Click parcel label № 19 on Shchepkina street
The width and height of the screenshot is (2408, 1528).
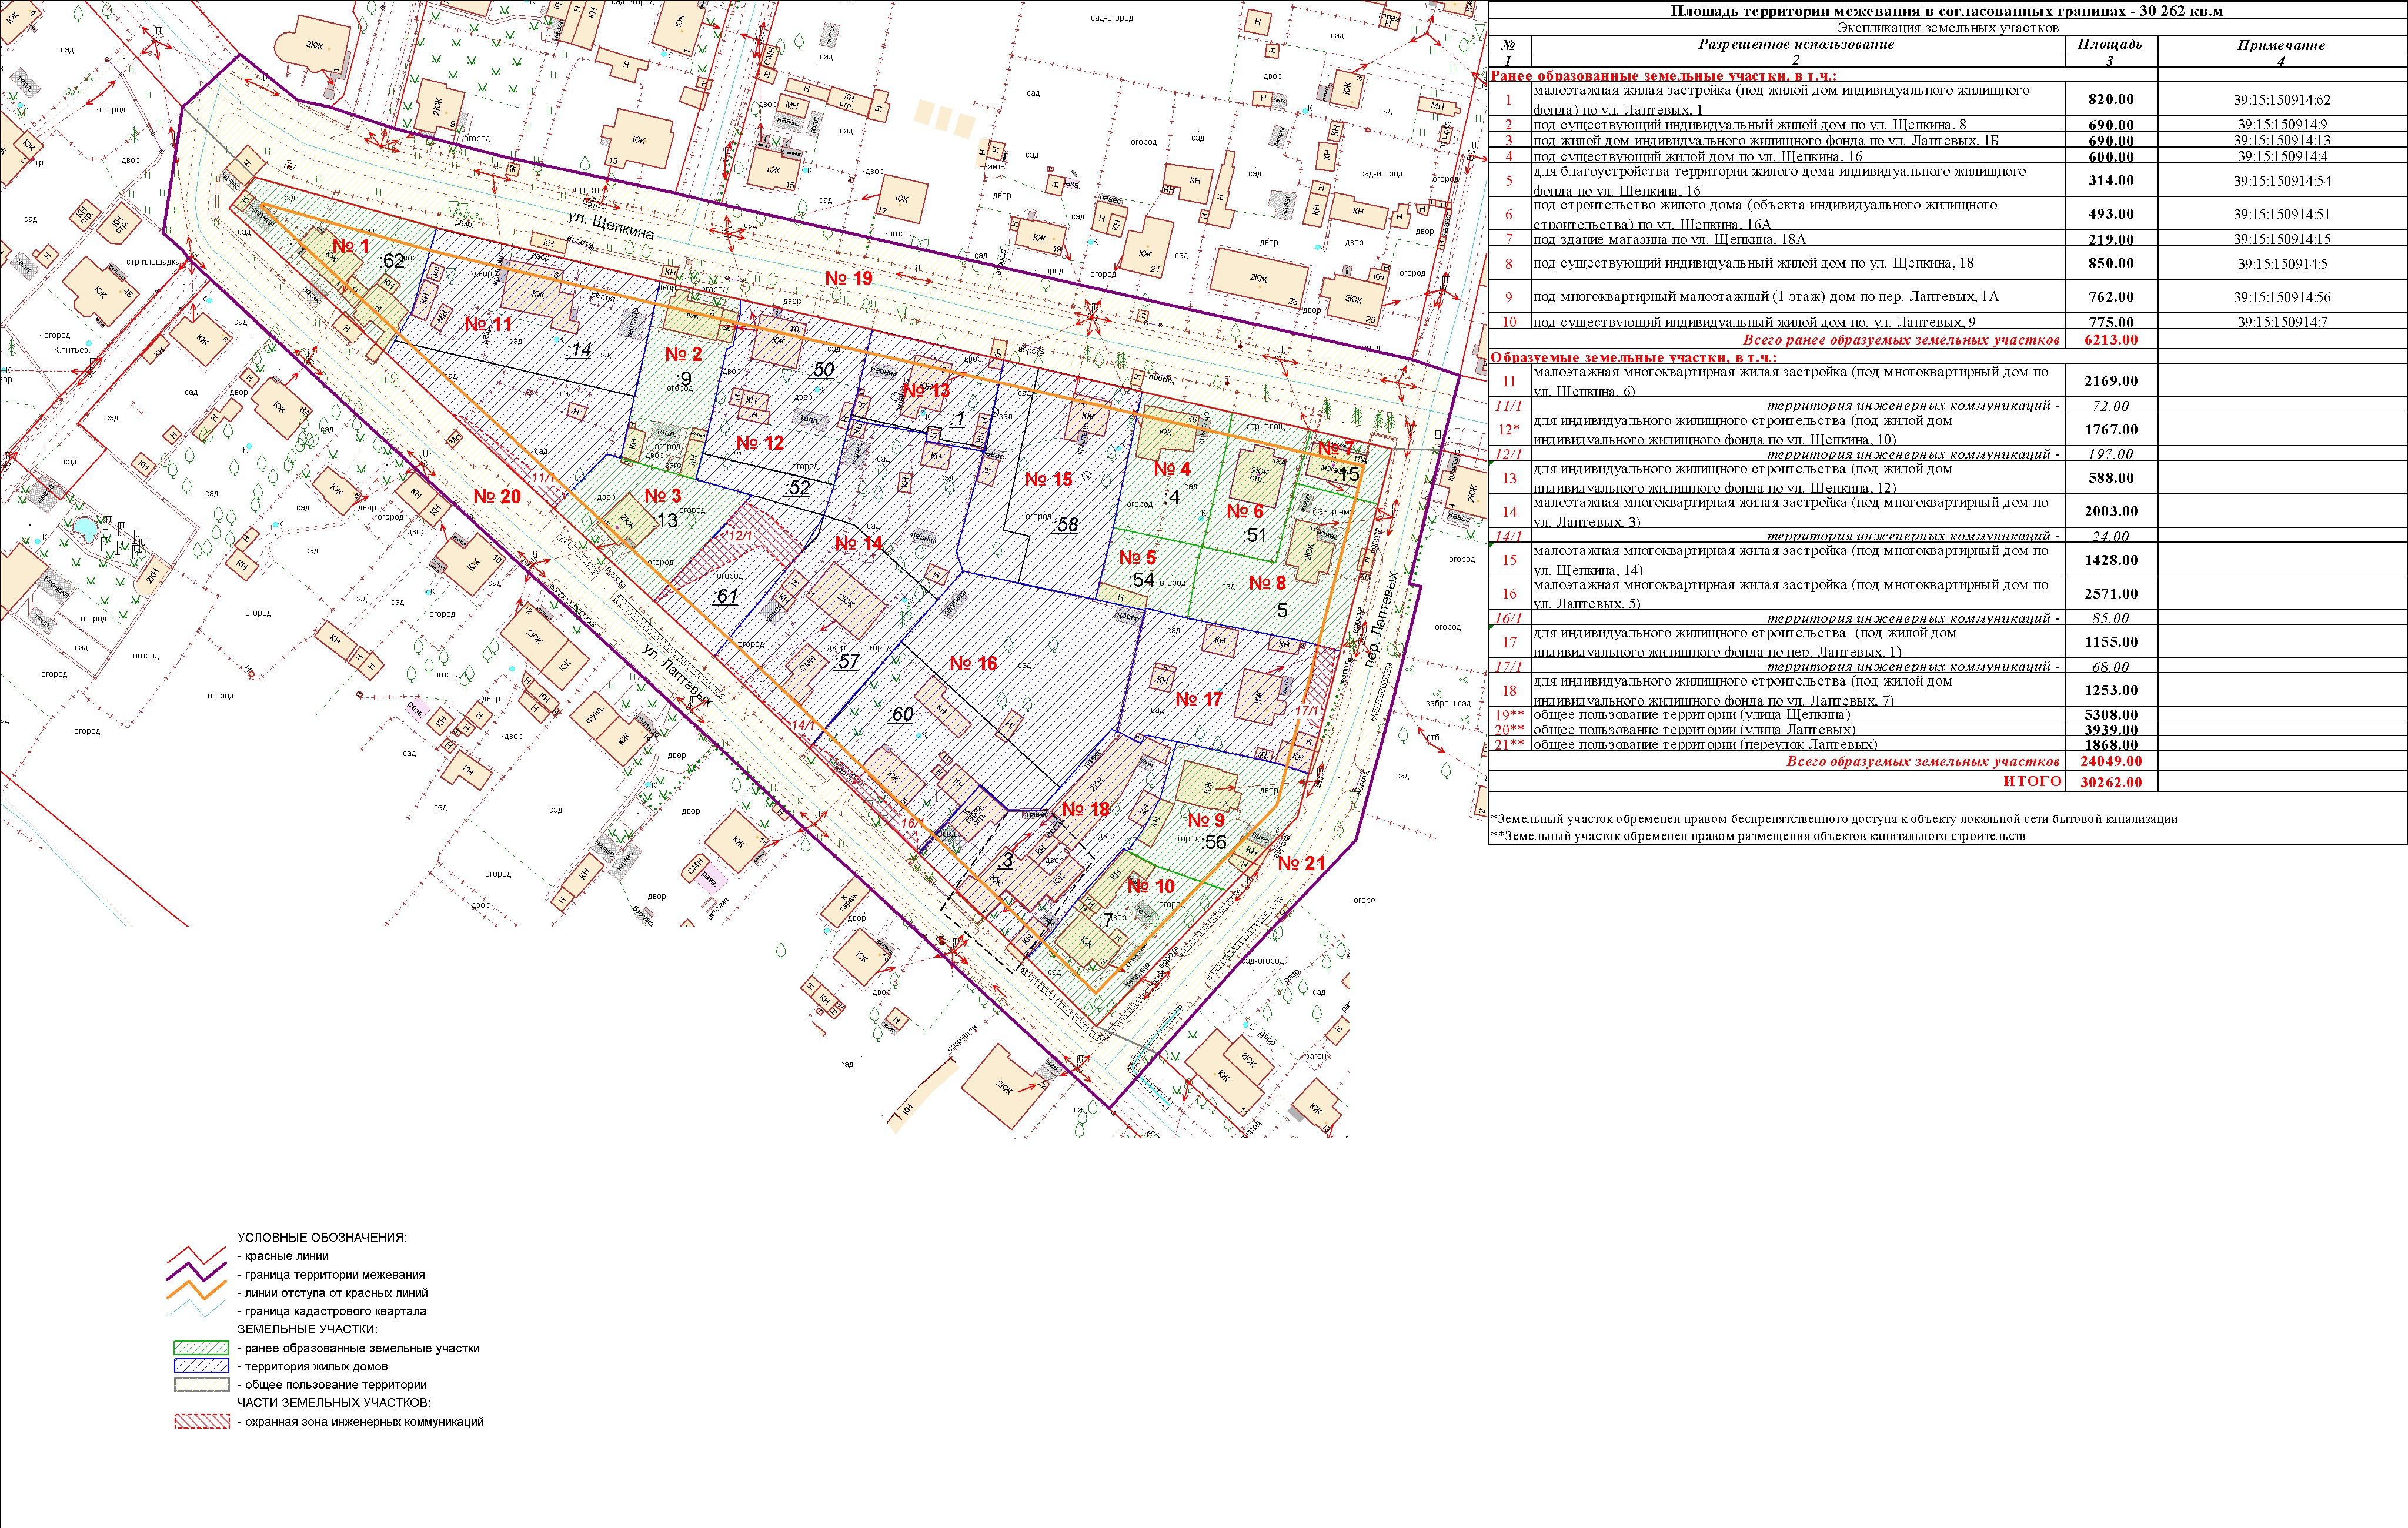tap(848, 278)
